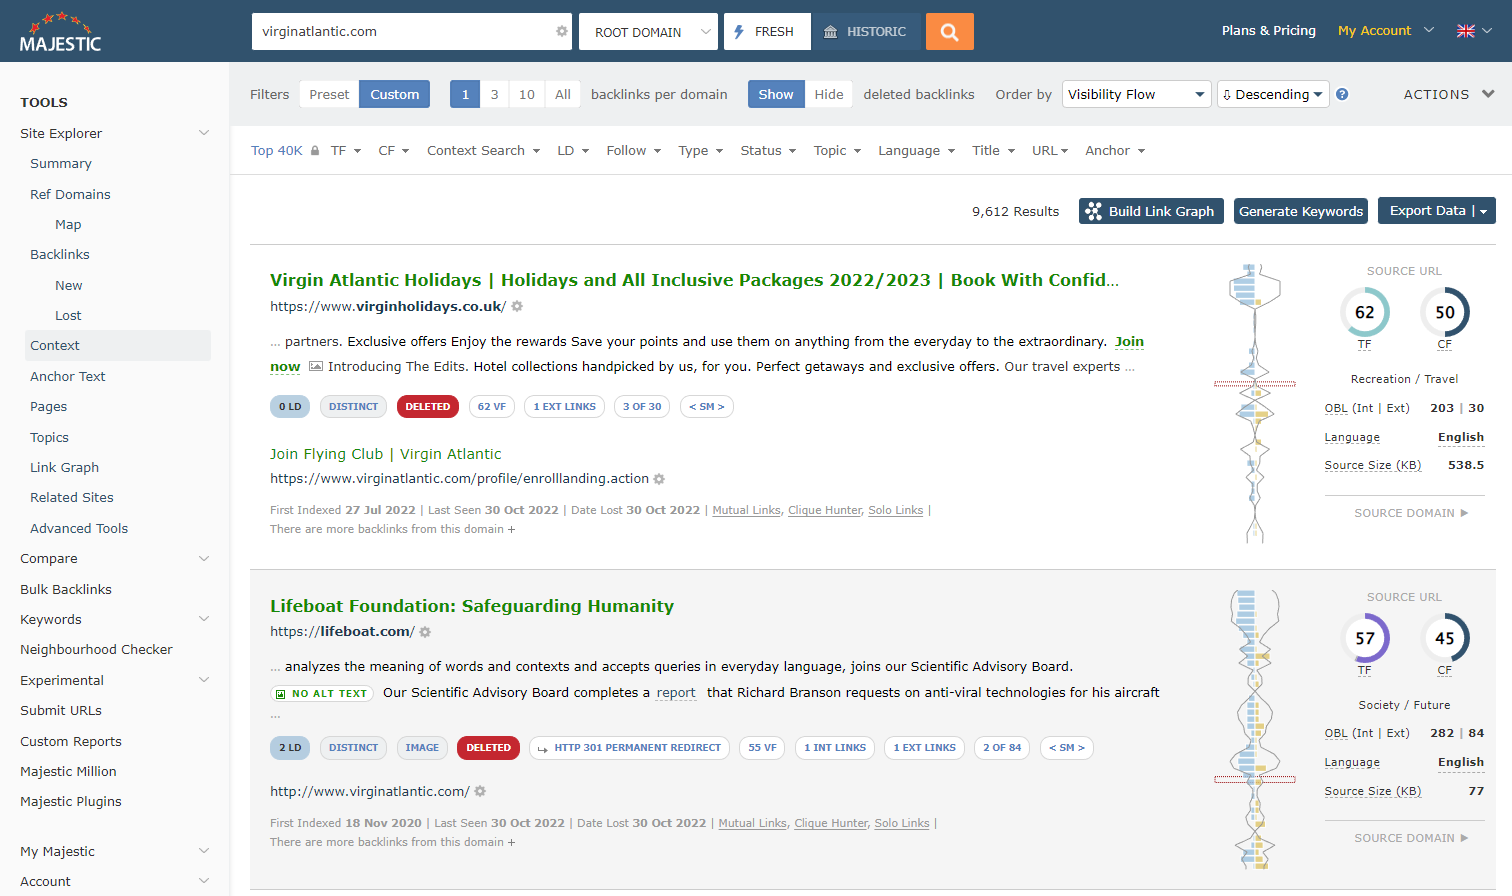Expand the Topic filter dropdown
Screen dimensions: 1512x896
(837, 151)
